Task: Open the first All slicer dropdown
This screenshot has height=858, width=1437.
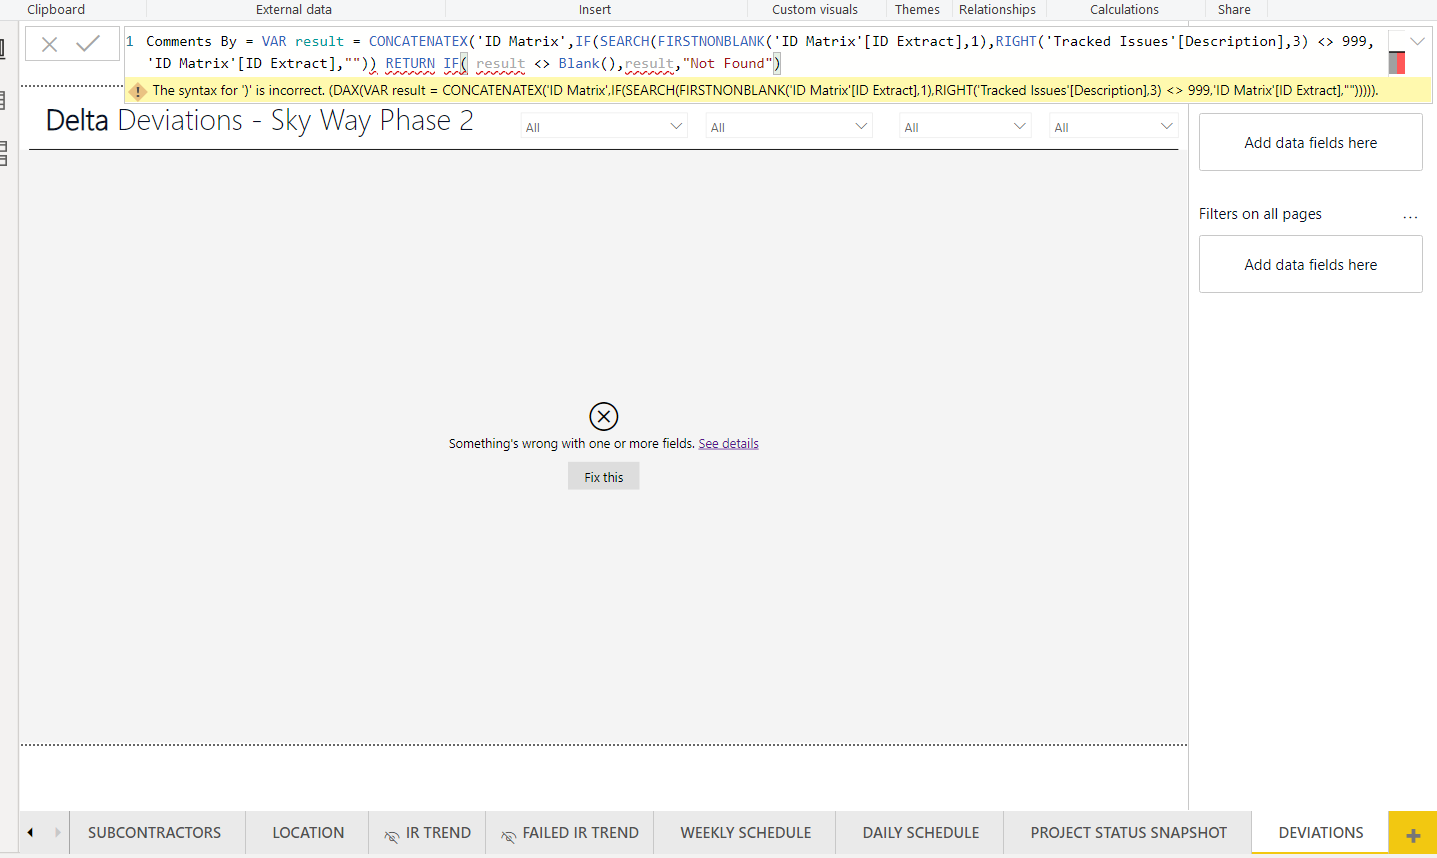Action: [x=604, y=127]
